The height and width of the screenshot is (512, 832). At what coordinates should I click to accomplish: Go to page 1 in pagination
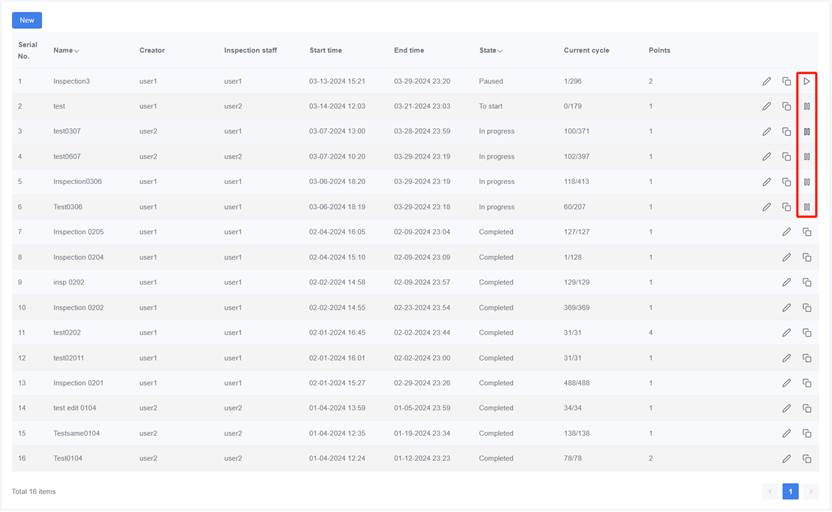(790, 491)
